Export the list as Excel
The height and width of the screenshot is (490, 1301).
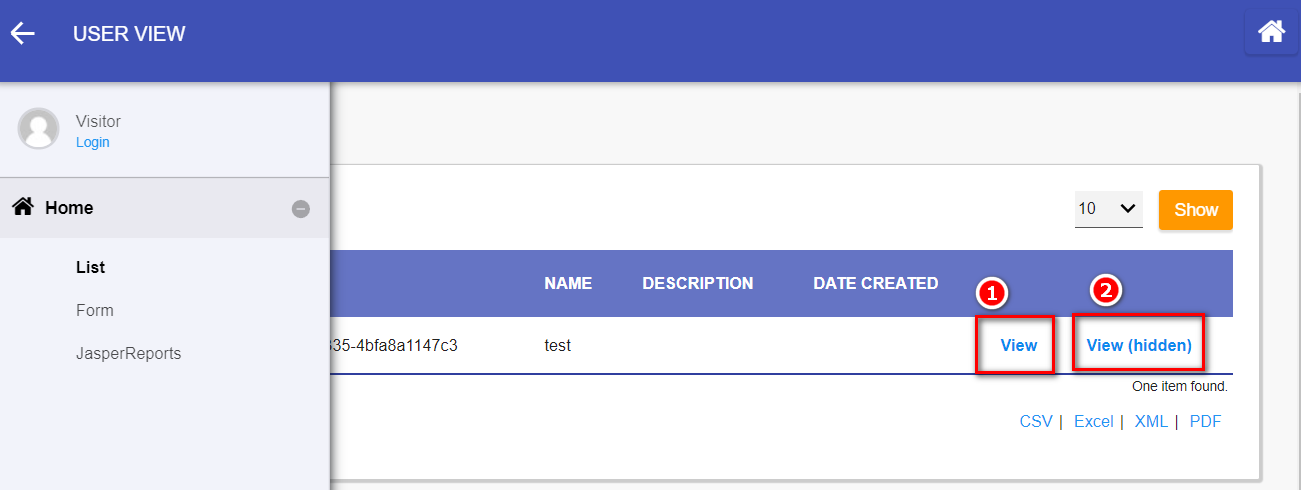pos(1093,421)
